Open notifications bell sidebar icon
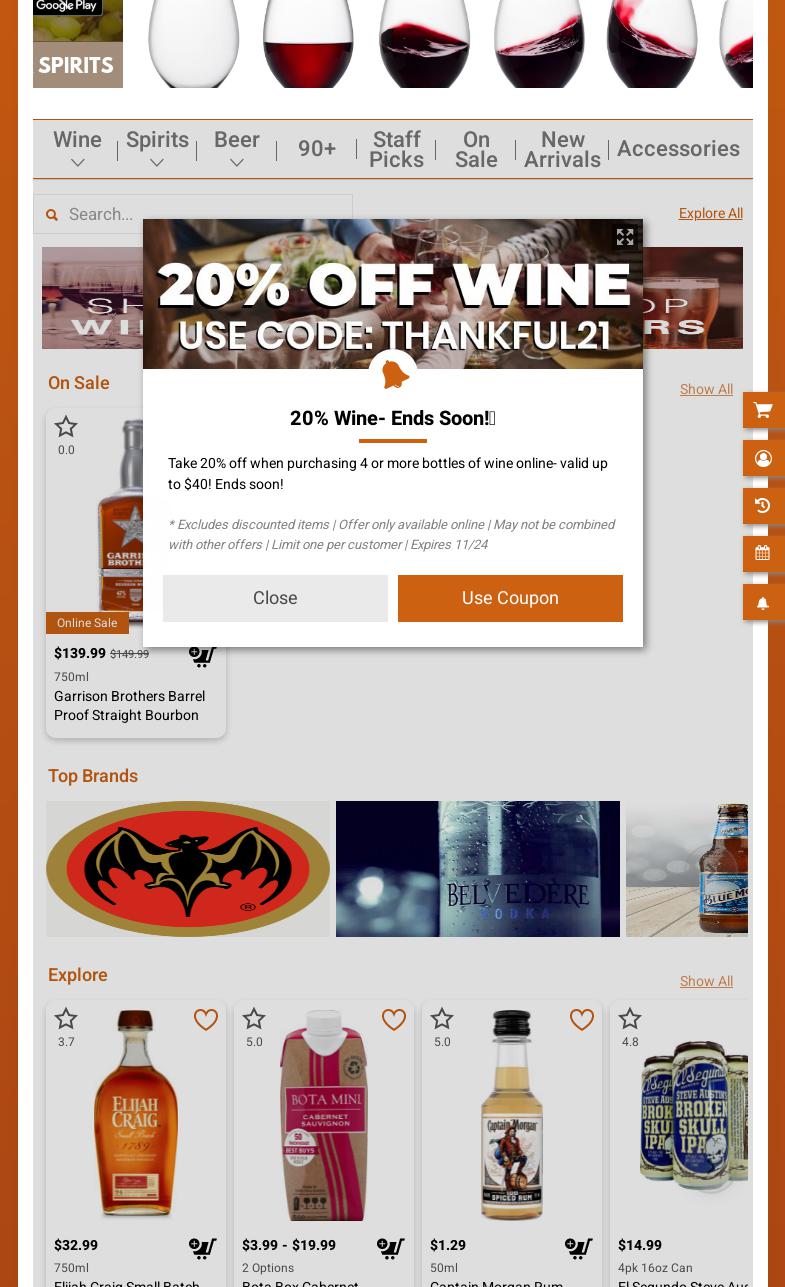This screenshot has height=1287, width=785. click(764, 602)
